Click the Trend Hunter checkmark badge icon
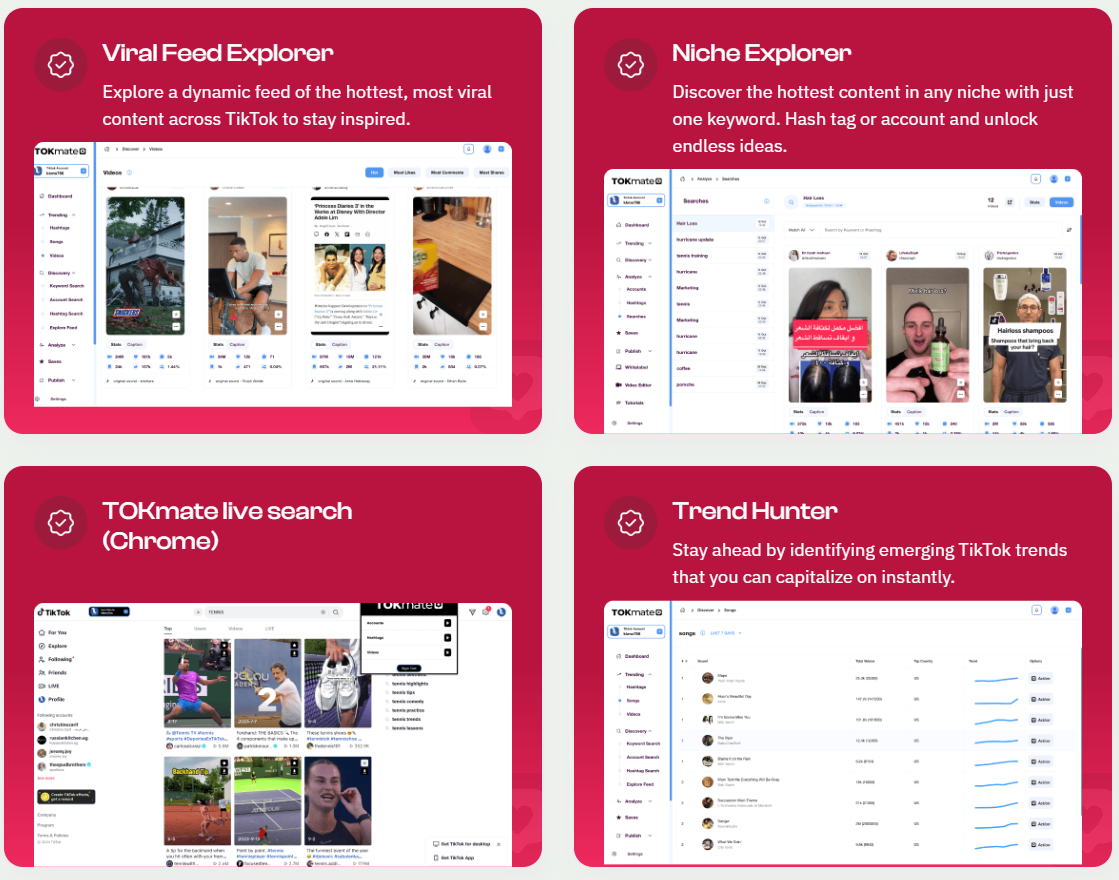 [630, 522]
